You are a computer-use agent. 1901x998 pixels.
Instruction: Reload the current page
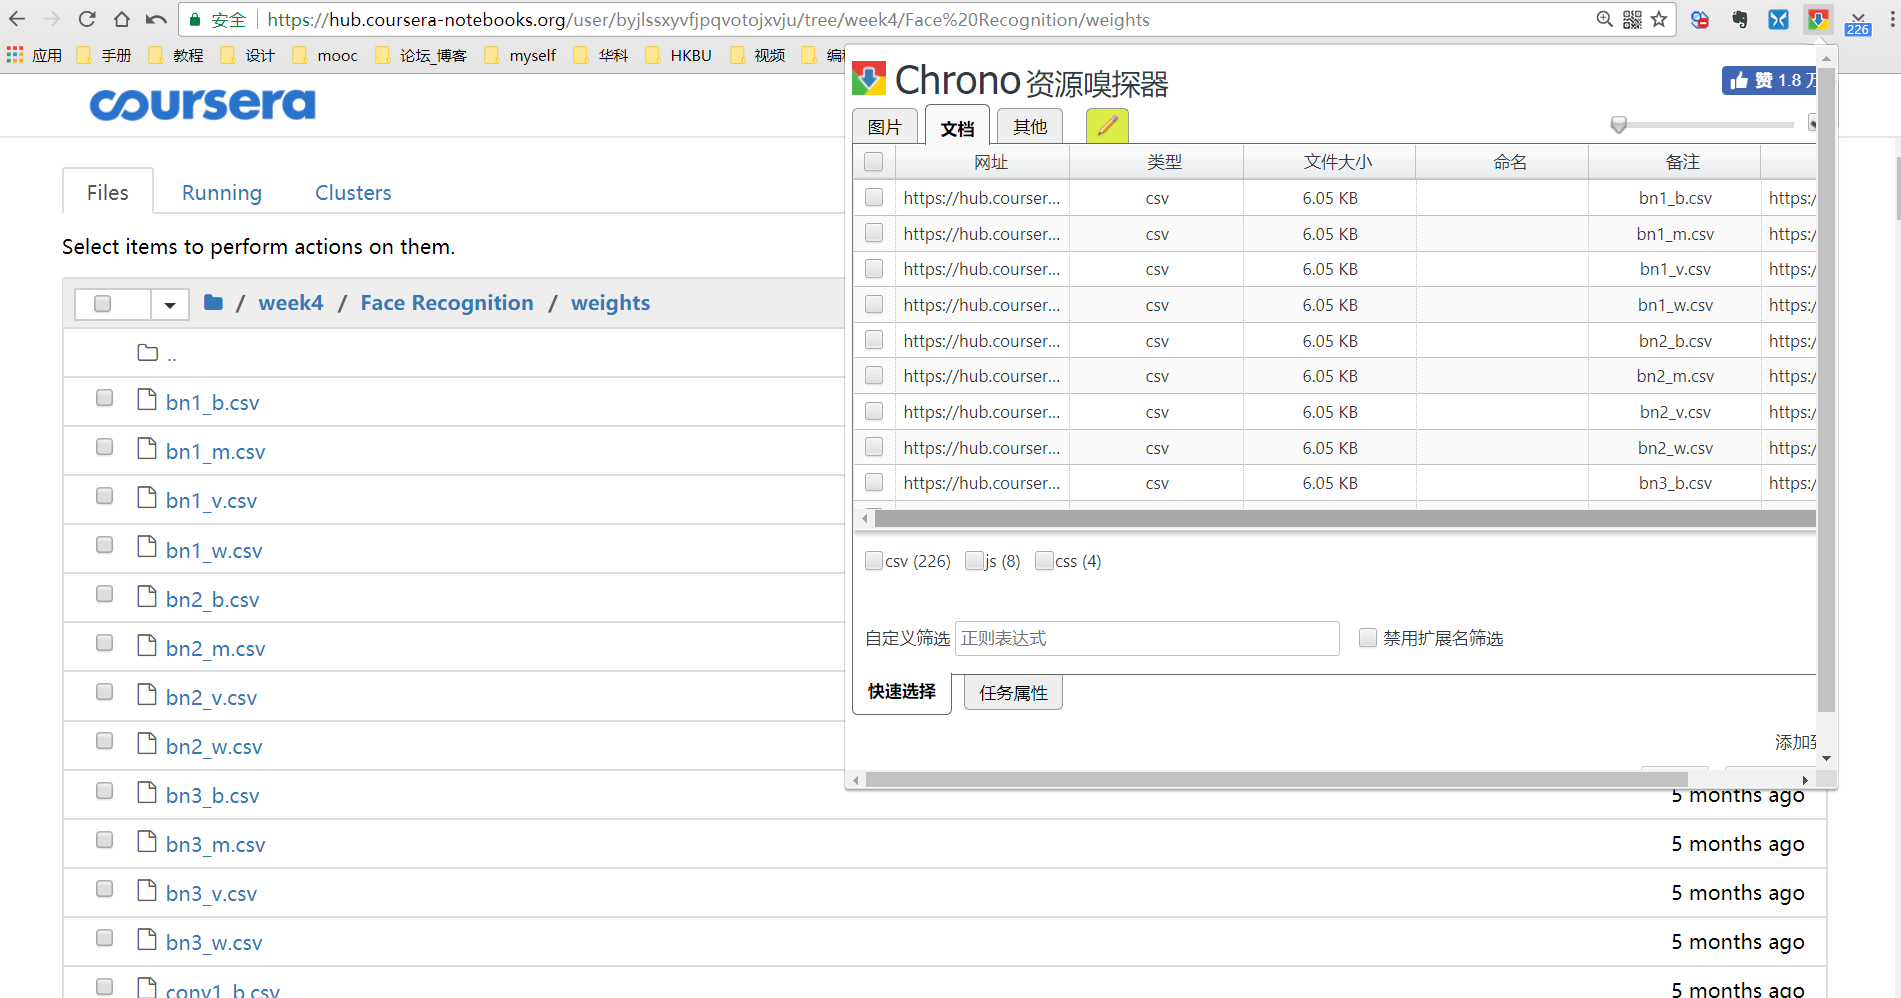[x=87, y=19]
